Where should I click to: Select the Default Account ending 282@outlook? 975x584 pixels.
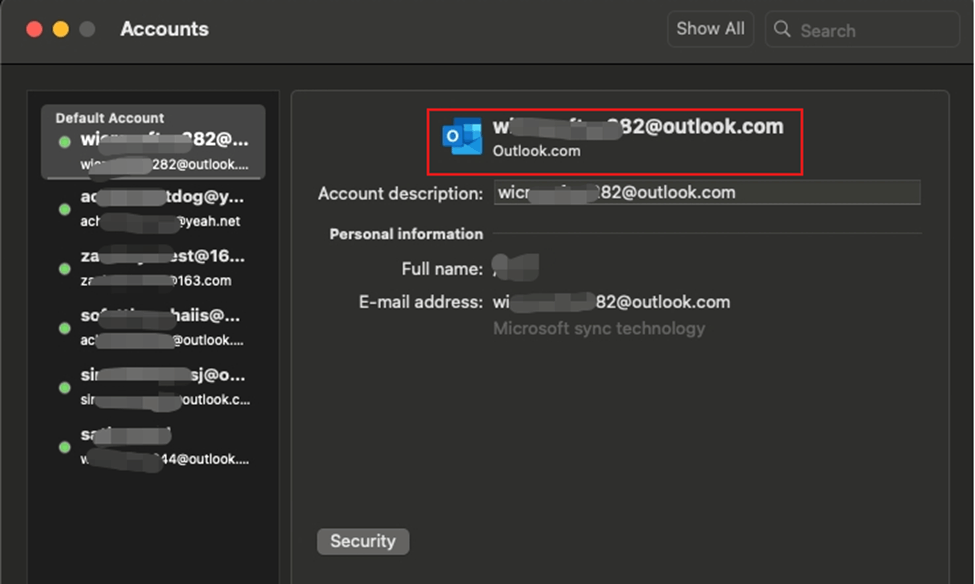153,142
